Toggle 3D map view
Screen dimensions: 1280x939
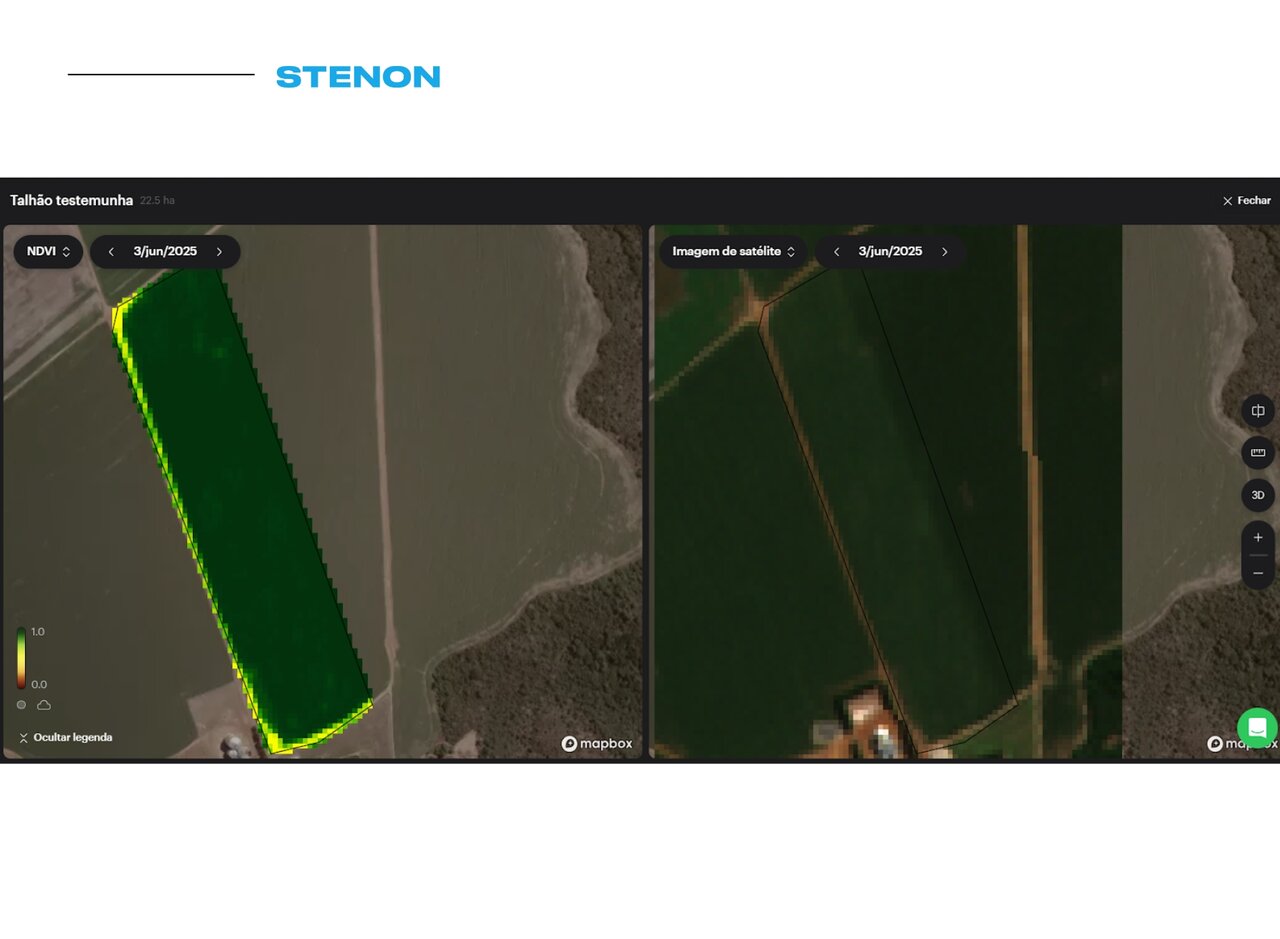(x=1258, y=495)
